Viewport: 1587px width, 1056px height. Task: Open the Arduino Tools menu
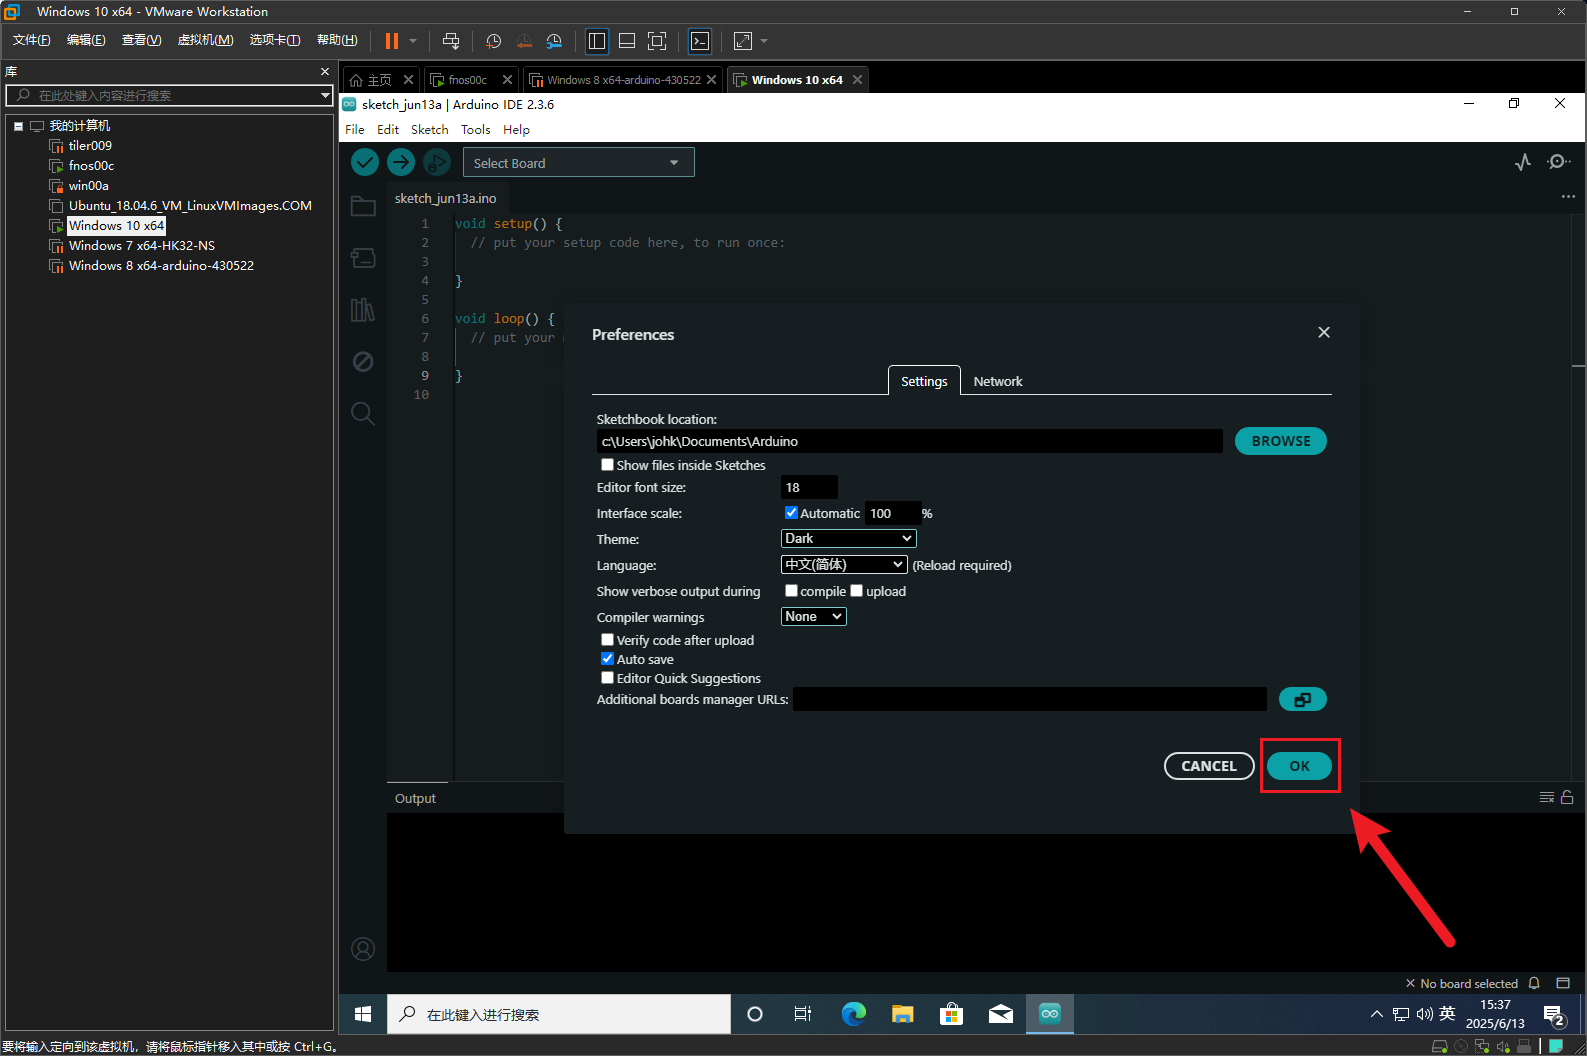click(475, 129)
